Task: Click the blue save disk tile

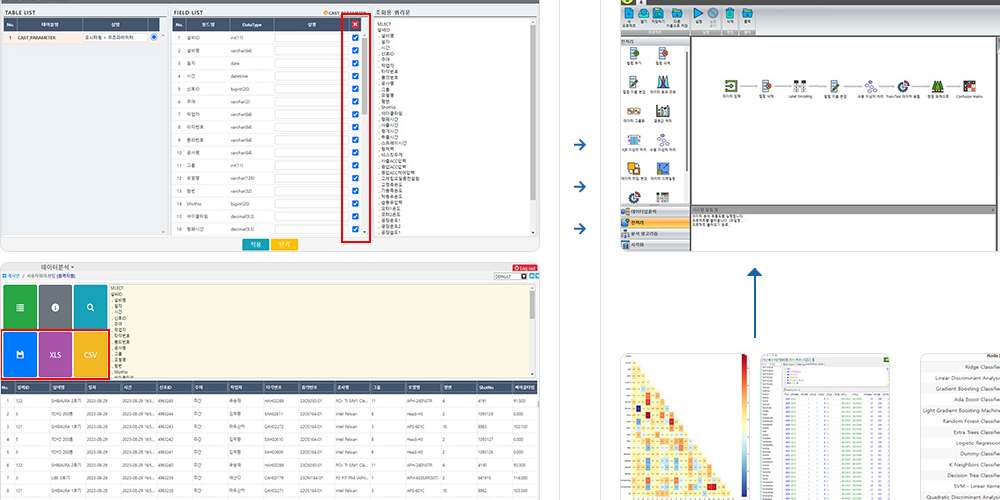Action: [x=19, y=355]
